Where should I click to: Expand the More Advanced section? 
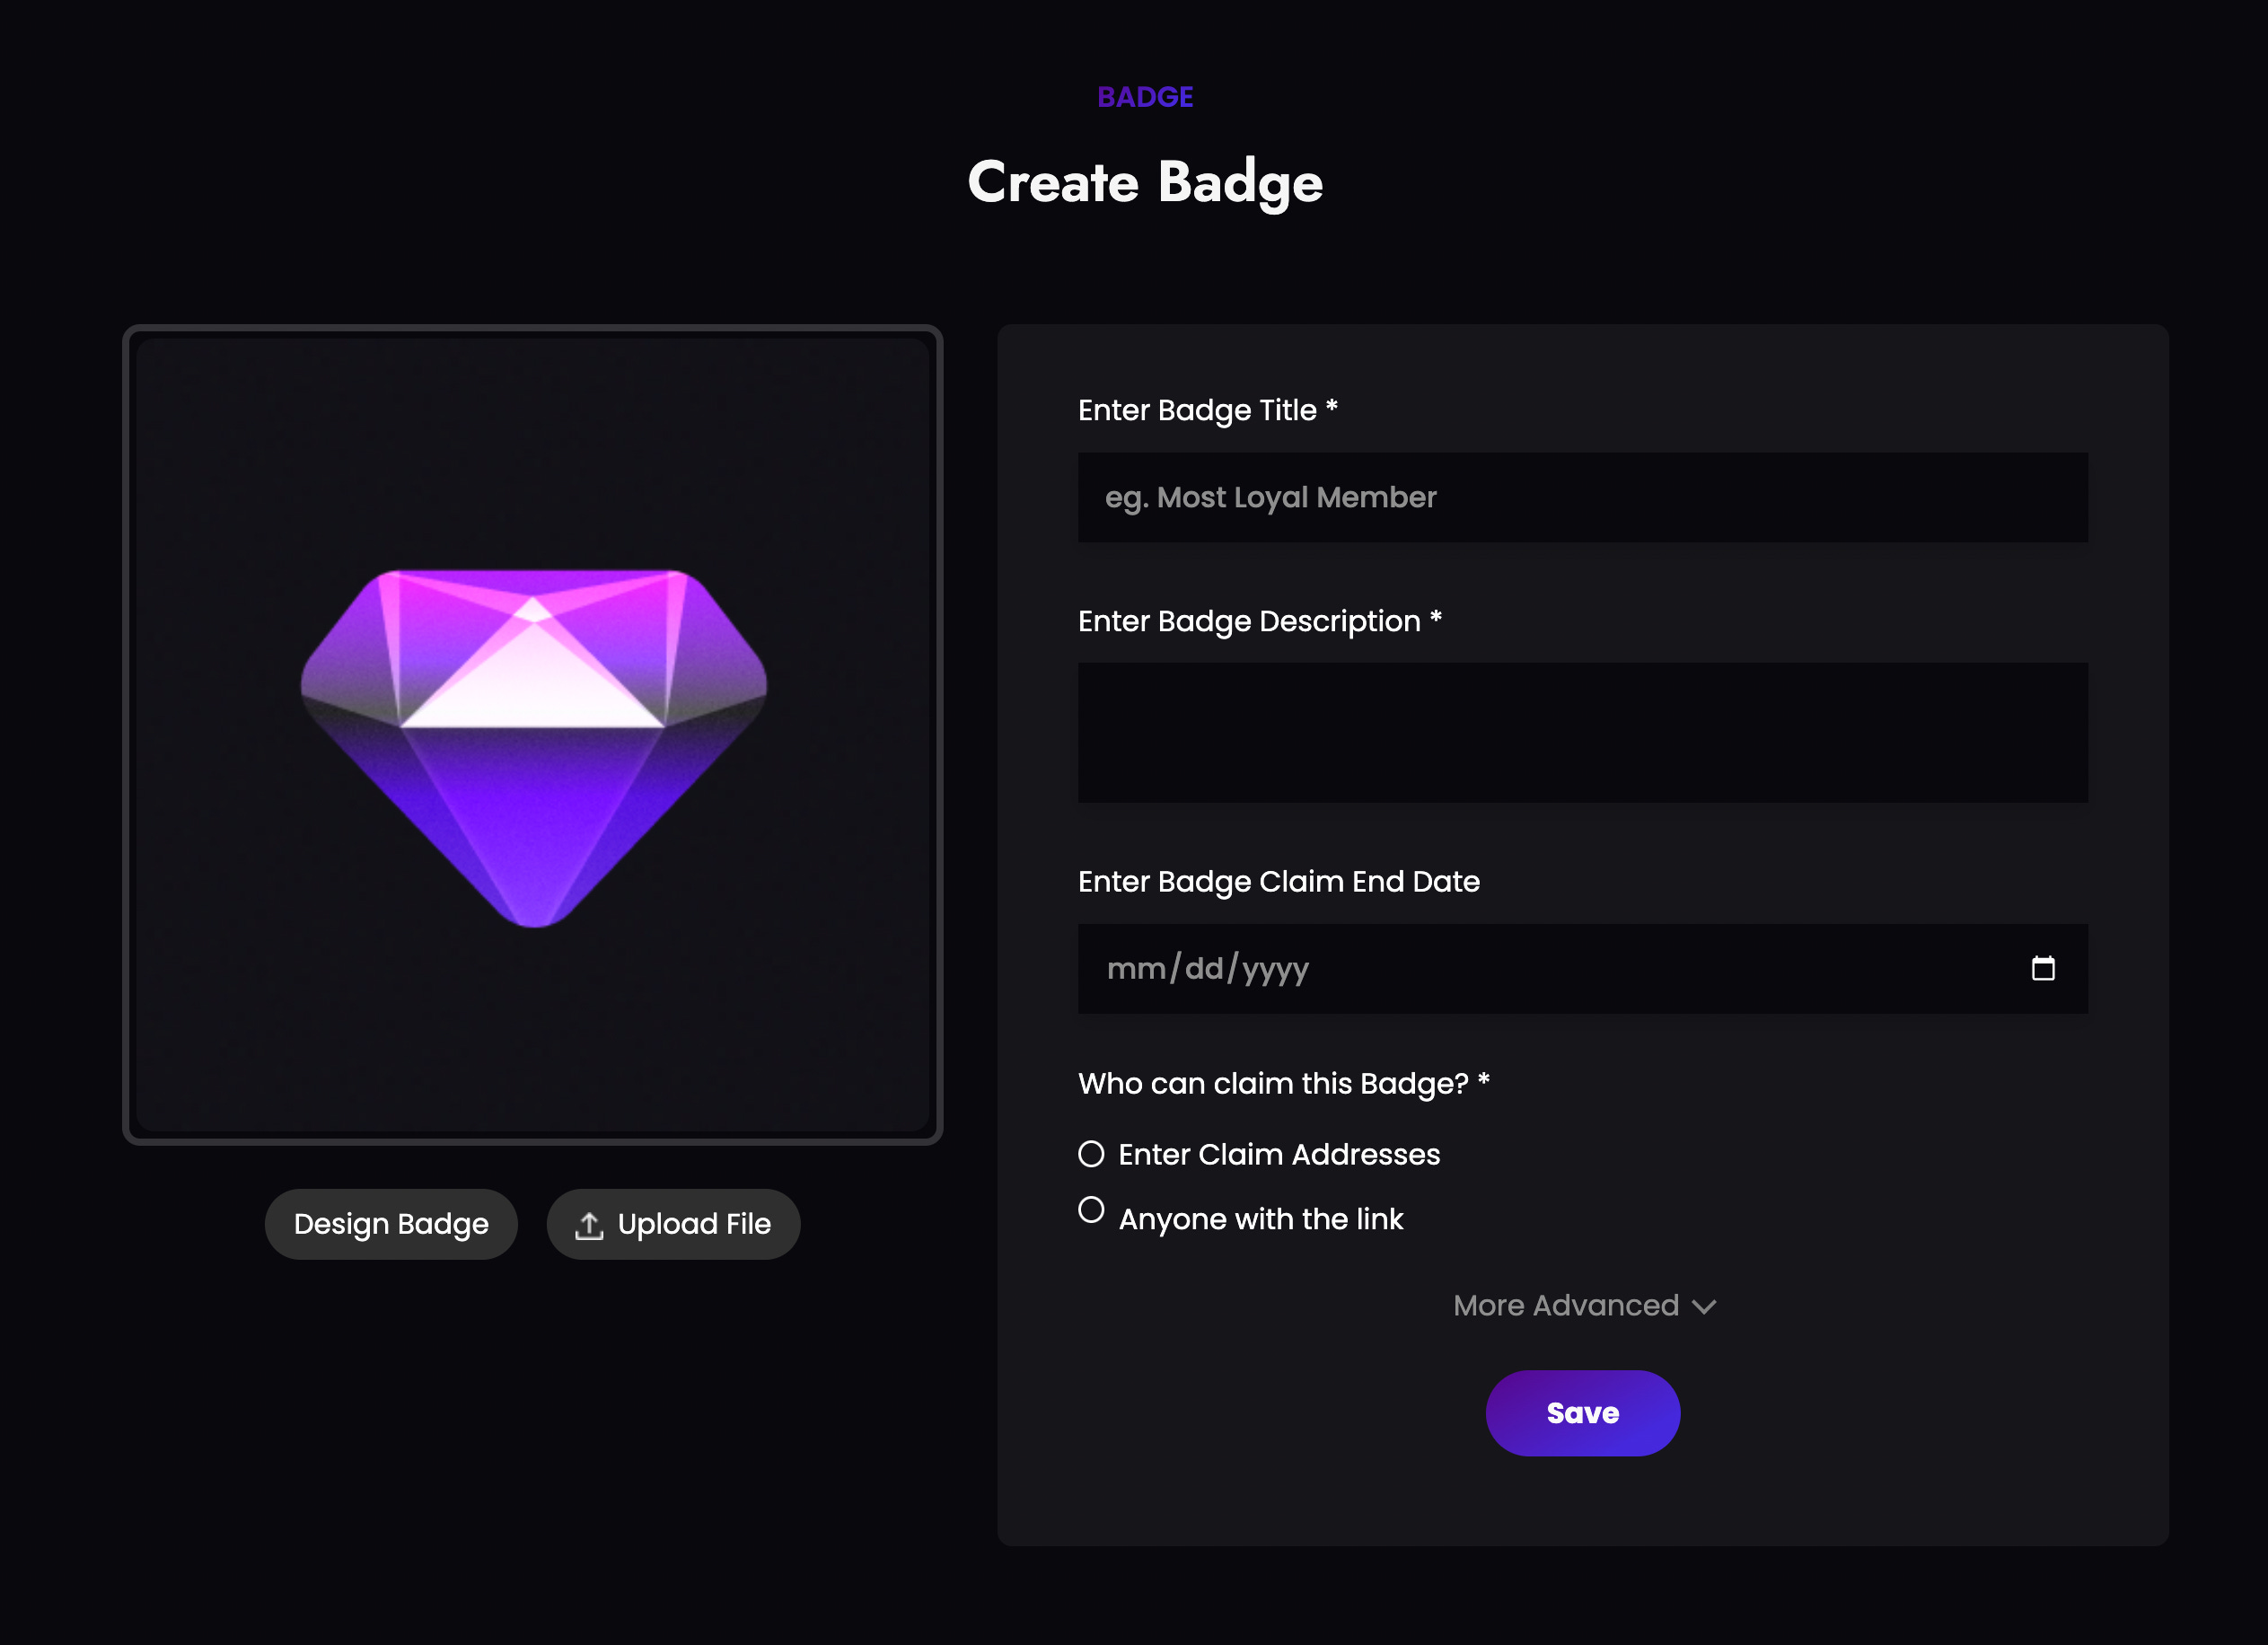(x=1584, y=1305)
